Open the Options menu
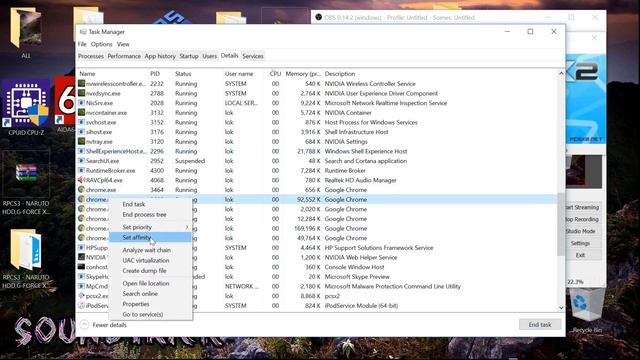This screenshot has width=640, height=360. point(102,44)
